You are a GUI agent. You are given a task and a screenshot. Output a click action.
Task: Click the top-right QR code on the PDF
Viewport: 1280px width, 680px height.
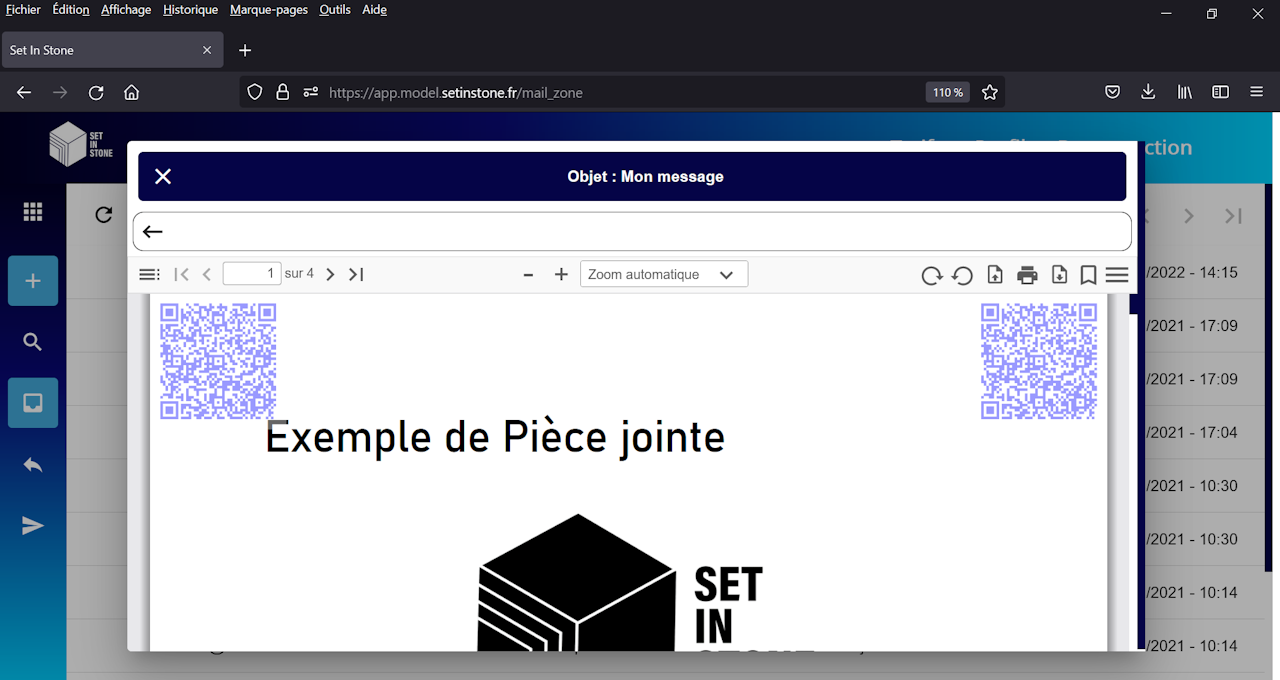[x=1039, y=361]
